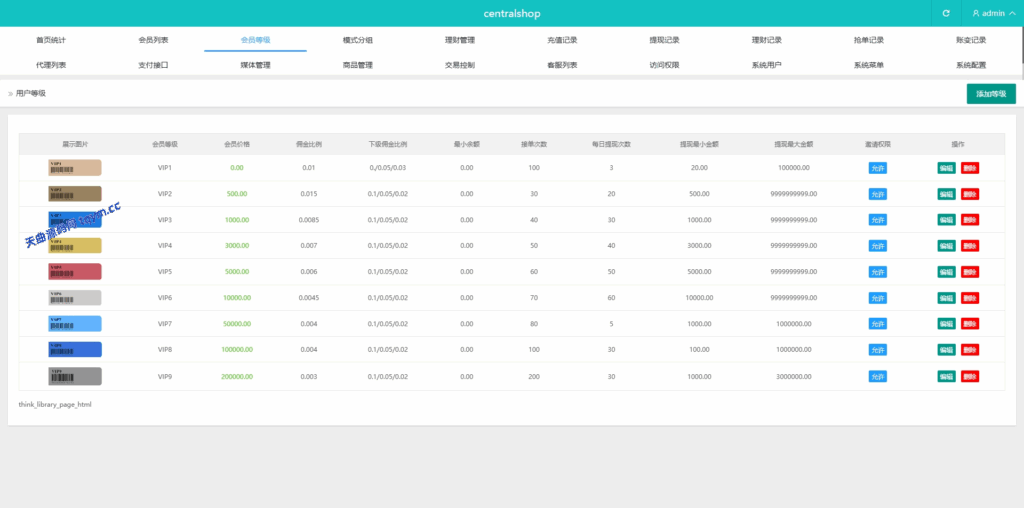Toggle the 允许 invite badge for VIP4
The image size is (1024, 508).
(877, 246)
